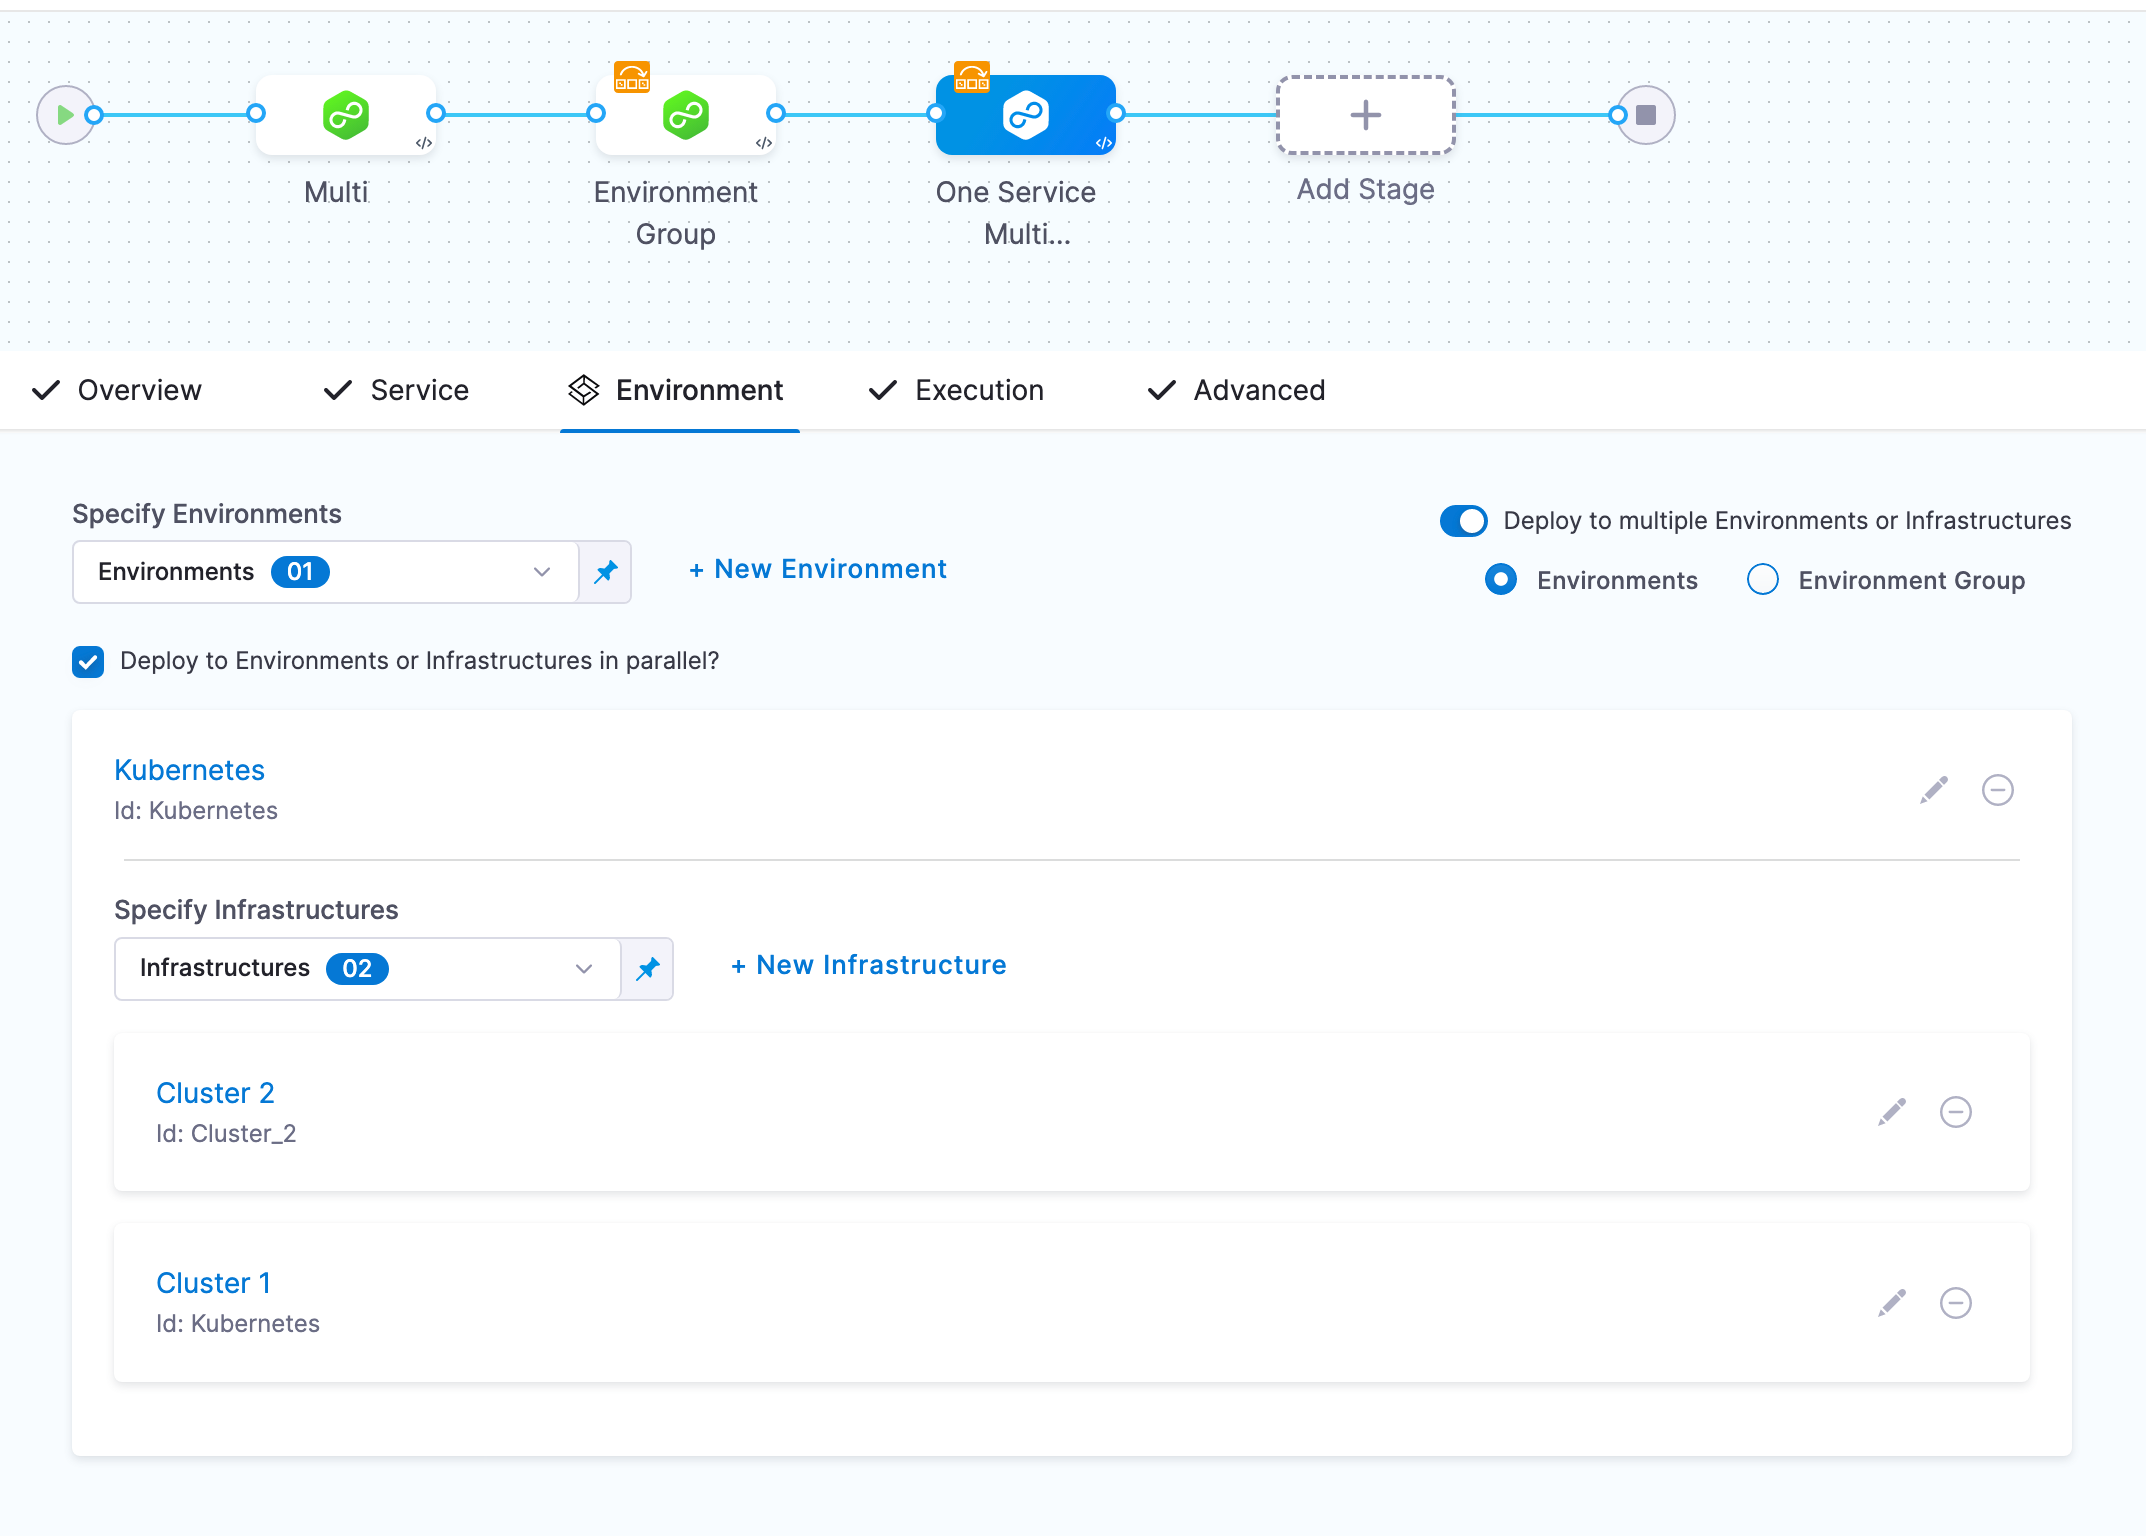
Task: Click + New Environment link
Action: [x=817, y=569]
